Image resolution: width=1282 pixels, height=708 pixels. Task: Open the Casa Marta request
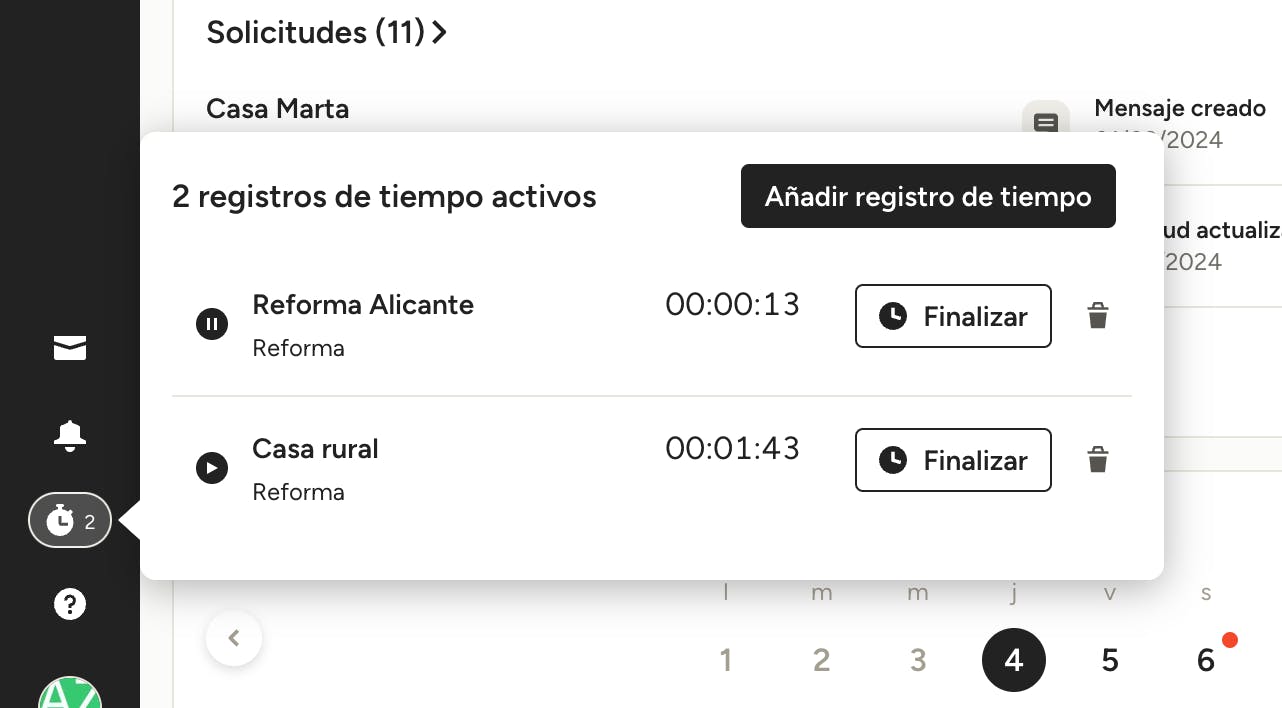coord(278,108)
